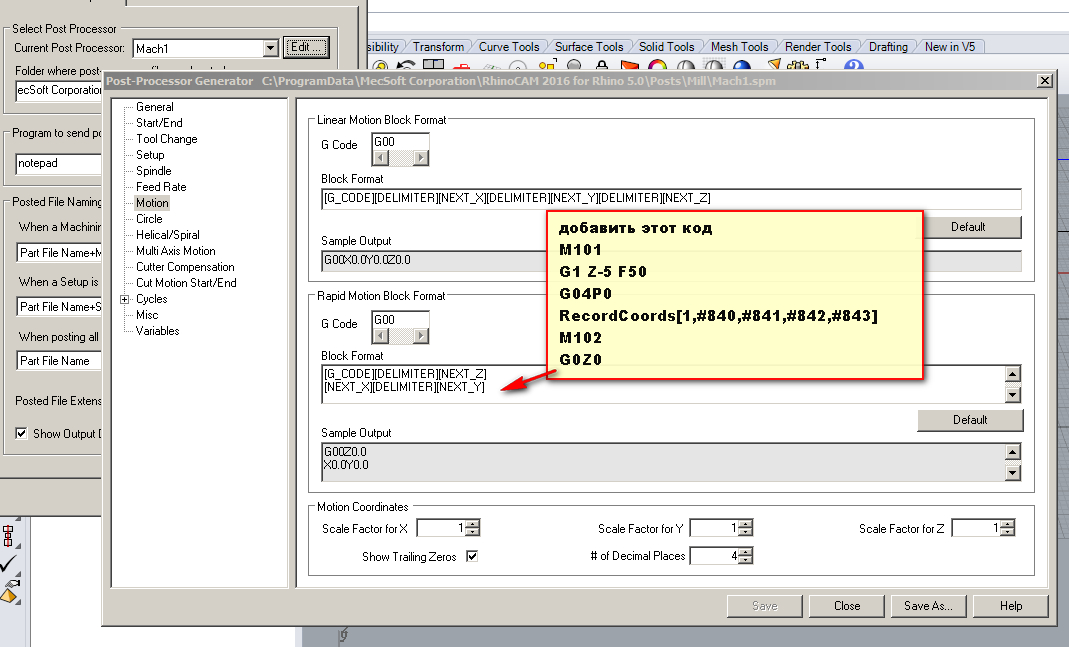Viewport: 1069px width, 647px height.
Task: Toggle Show Trailing Zeros checkbox
Action: (x=472, y=556)
